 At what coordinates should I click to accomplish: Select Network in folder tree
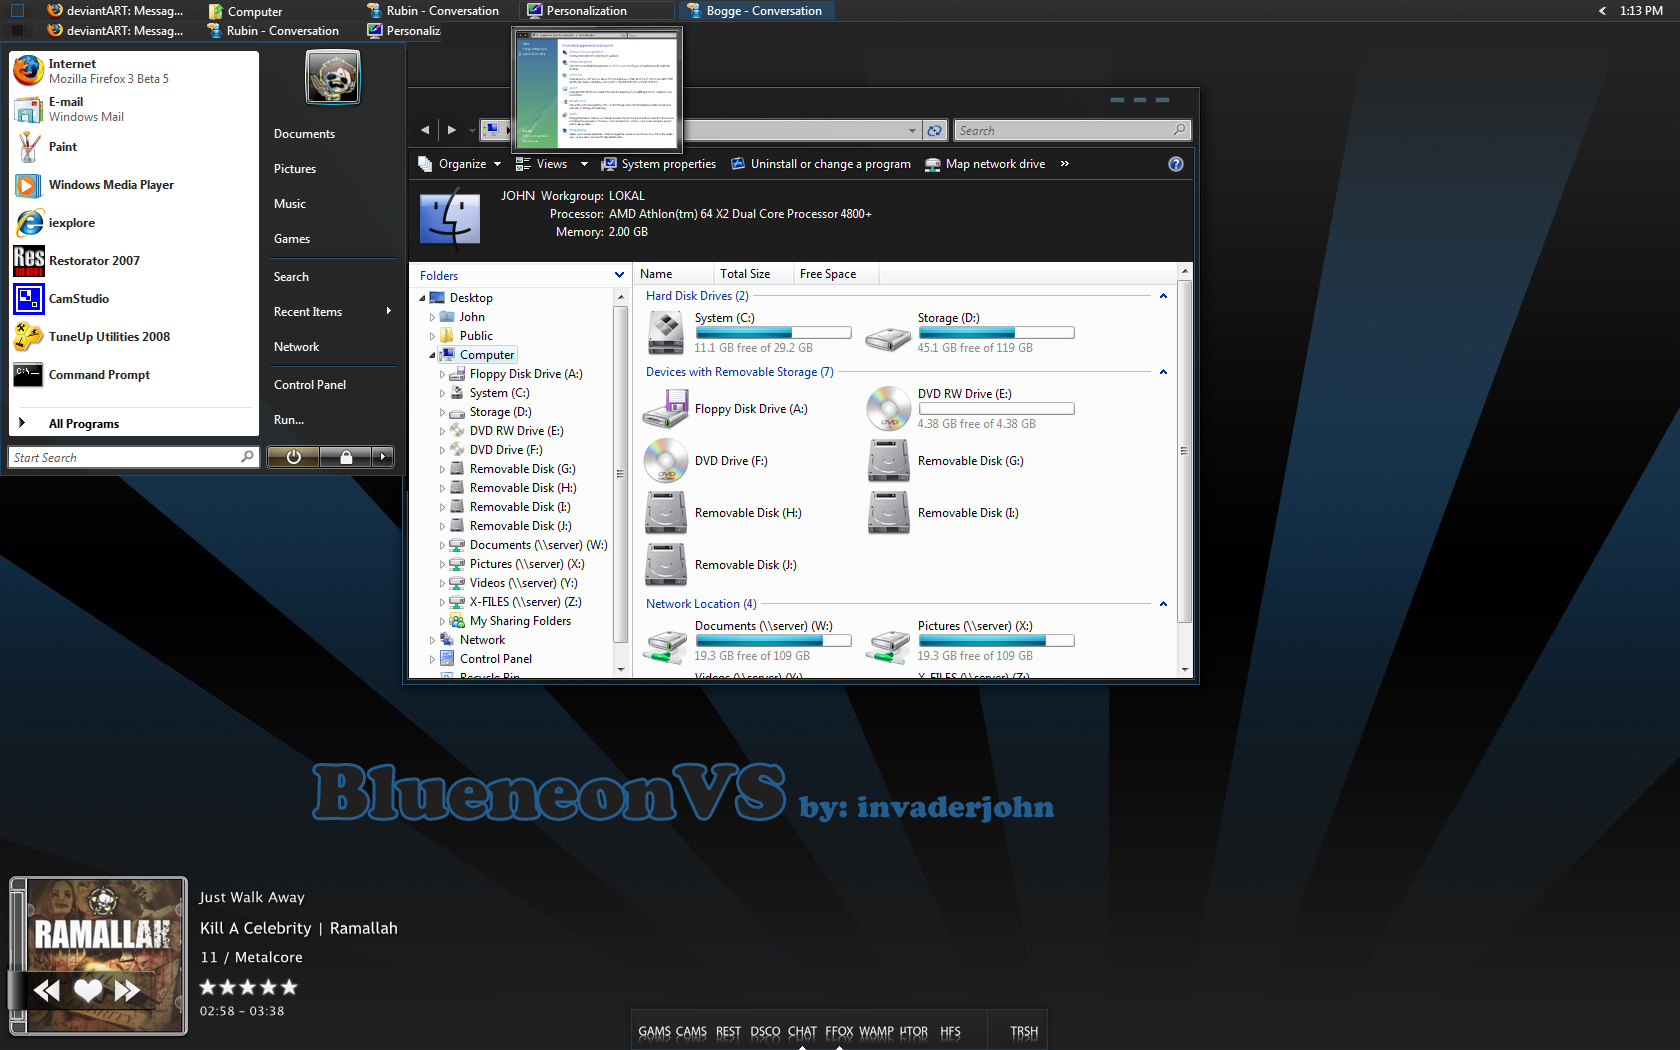click(x=482, y=640)
